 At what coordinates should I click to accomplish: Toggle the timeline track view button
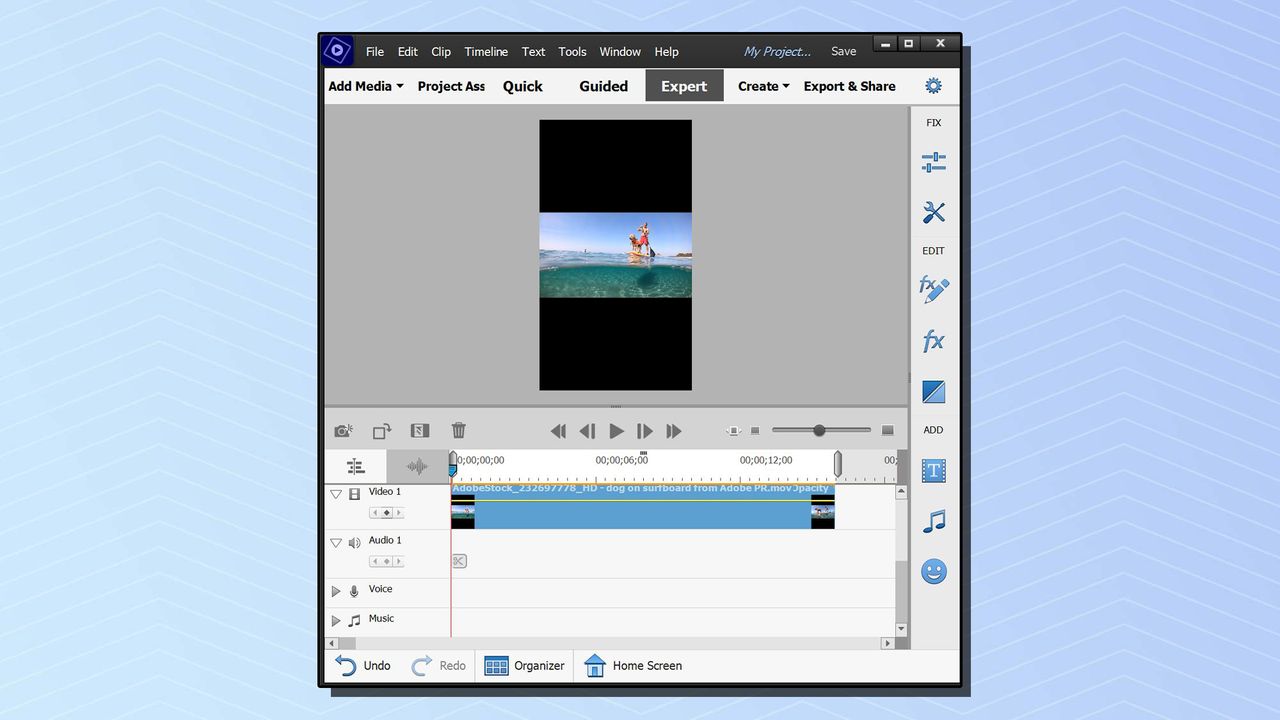click(x=355, y=466)
